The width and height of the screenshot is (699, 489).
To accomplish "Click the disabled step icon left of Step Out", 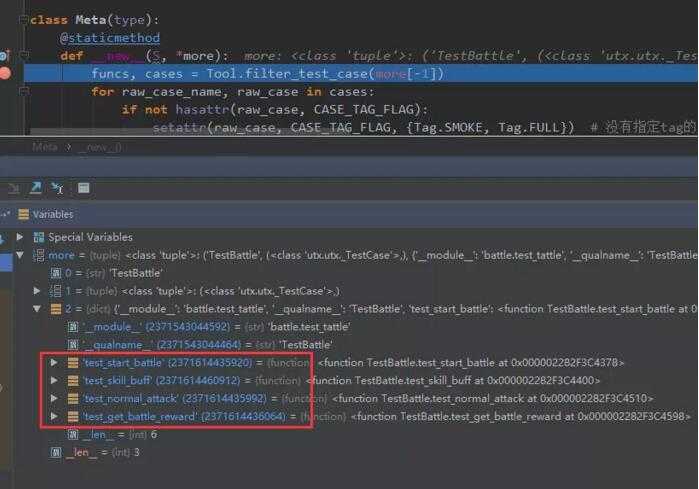I will pos(13,189).
